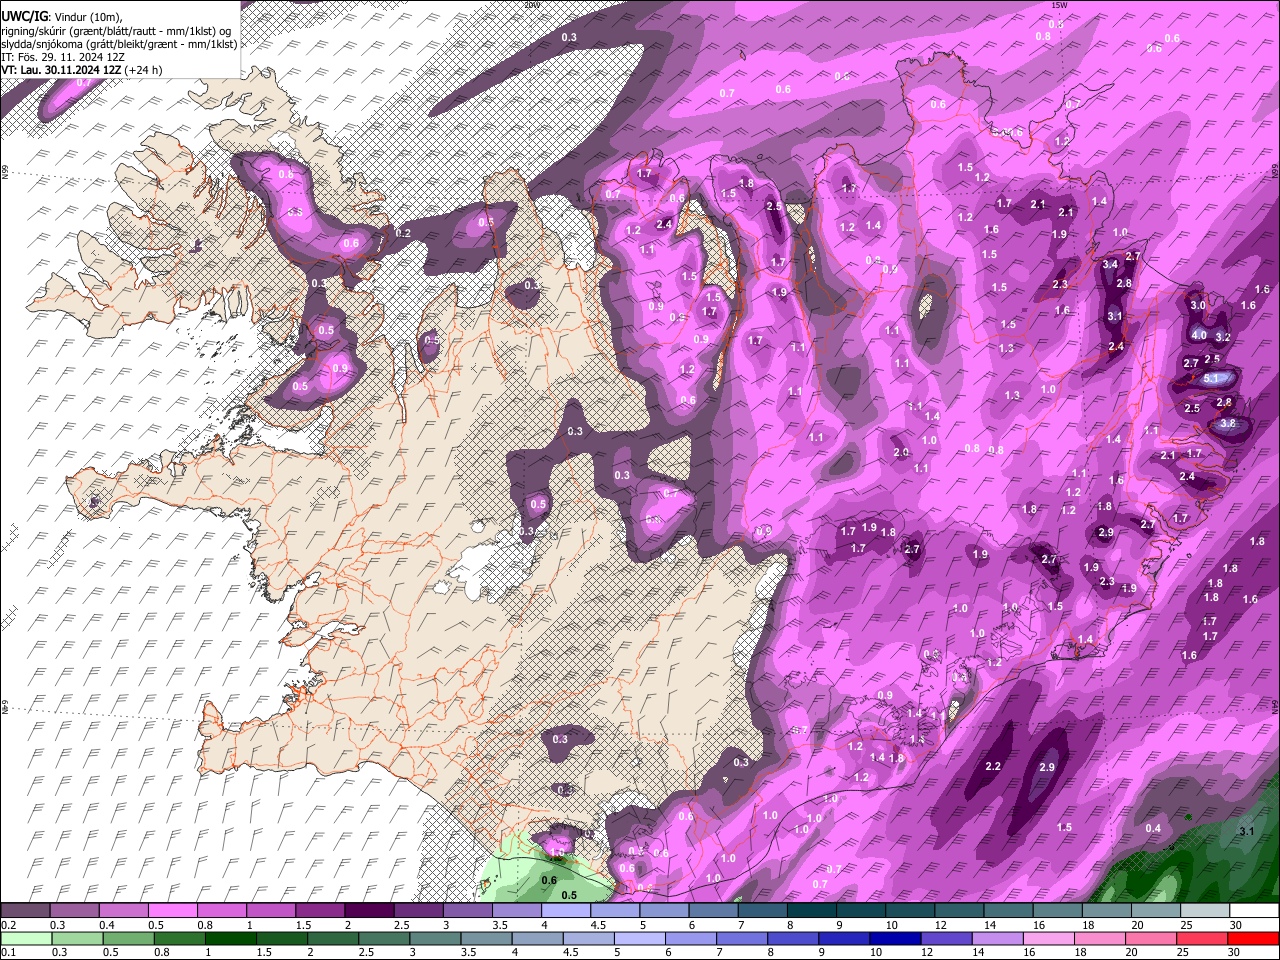The width and height of the screenshot is (1280, 960).
Task: Click the 5.1 snowfall maximum value
Action: click(1211, 378)
